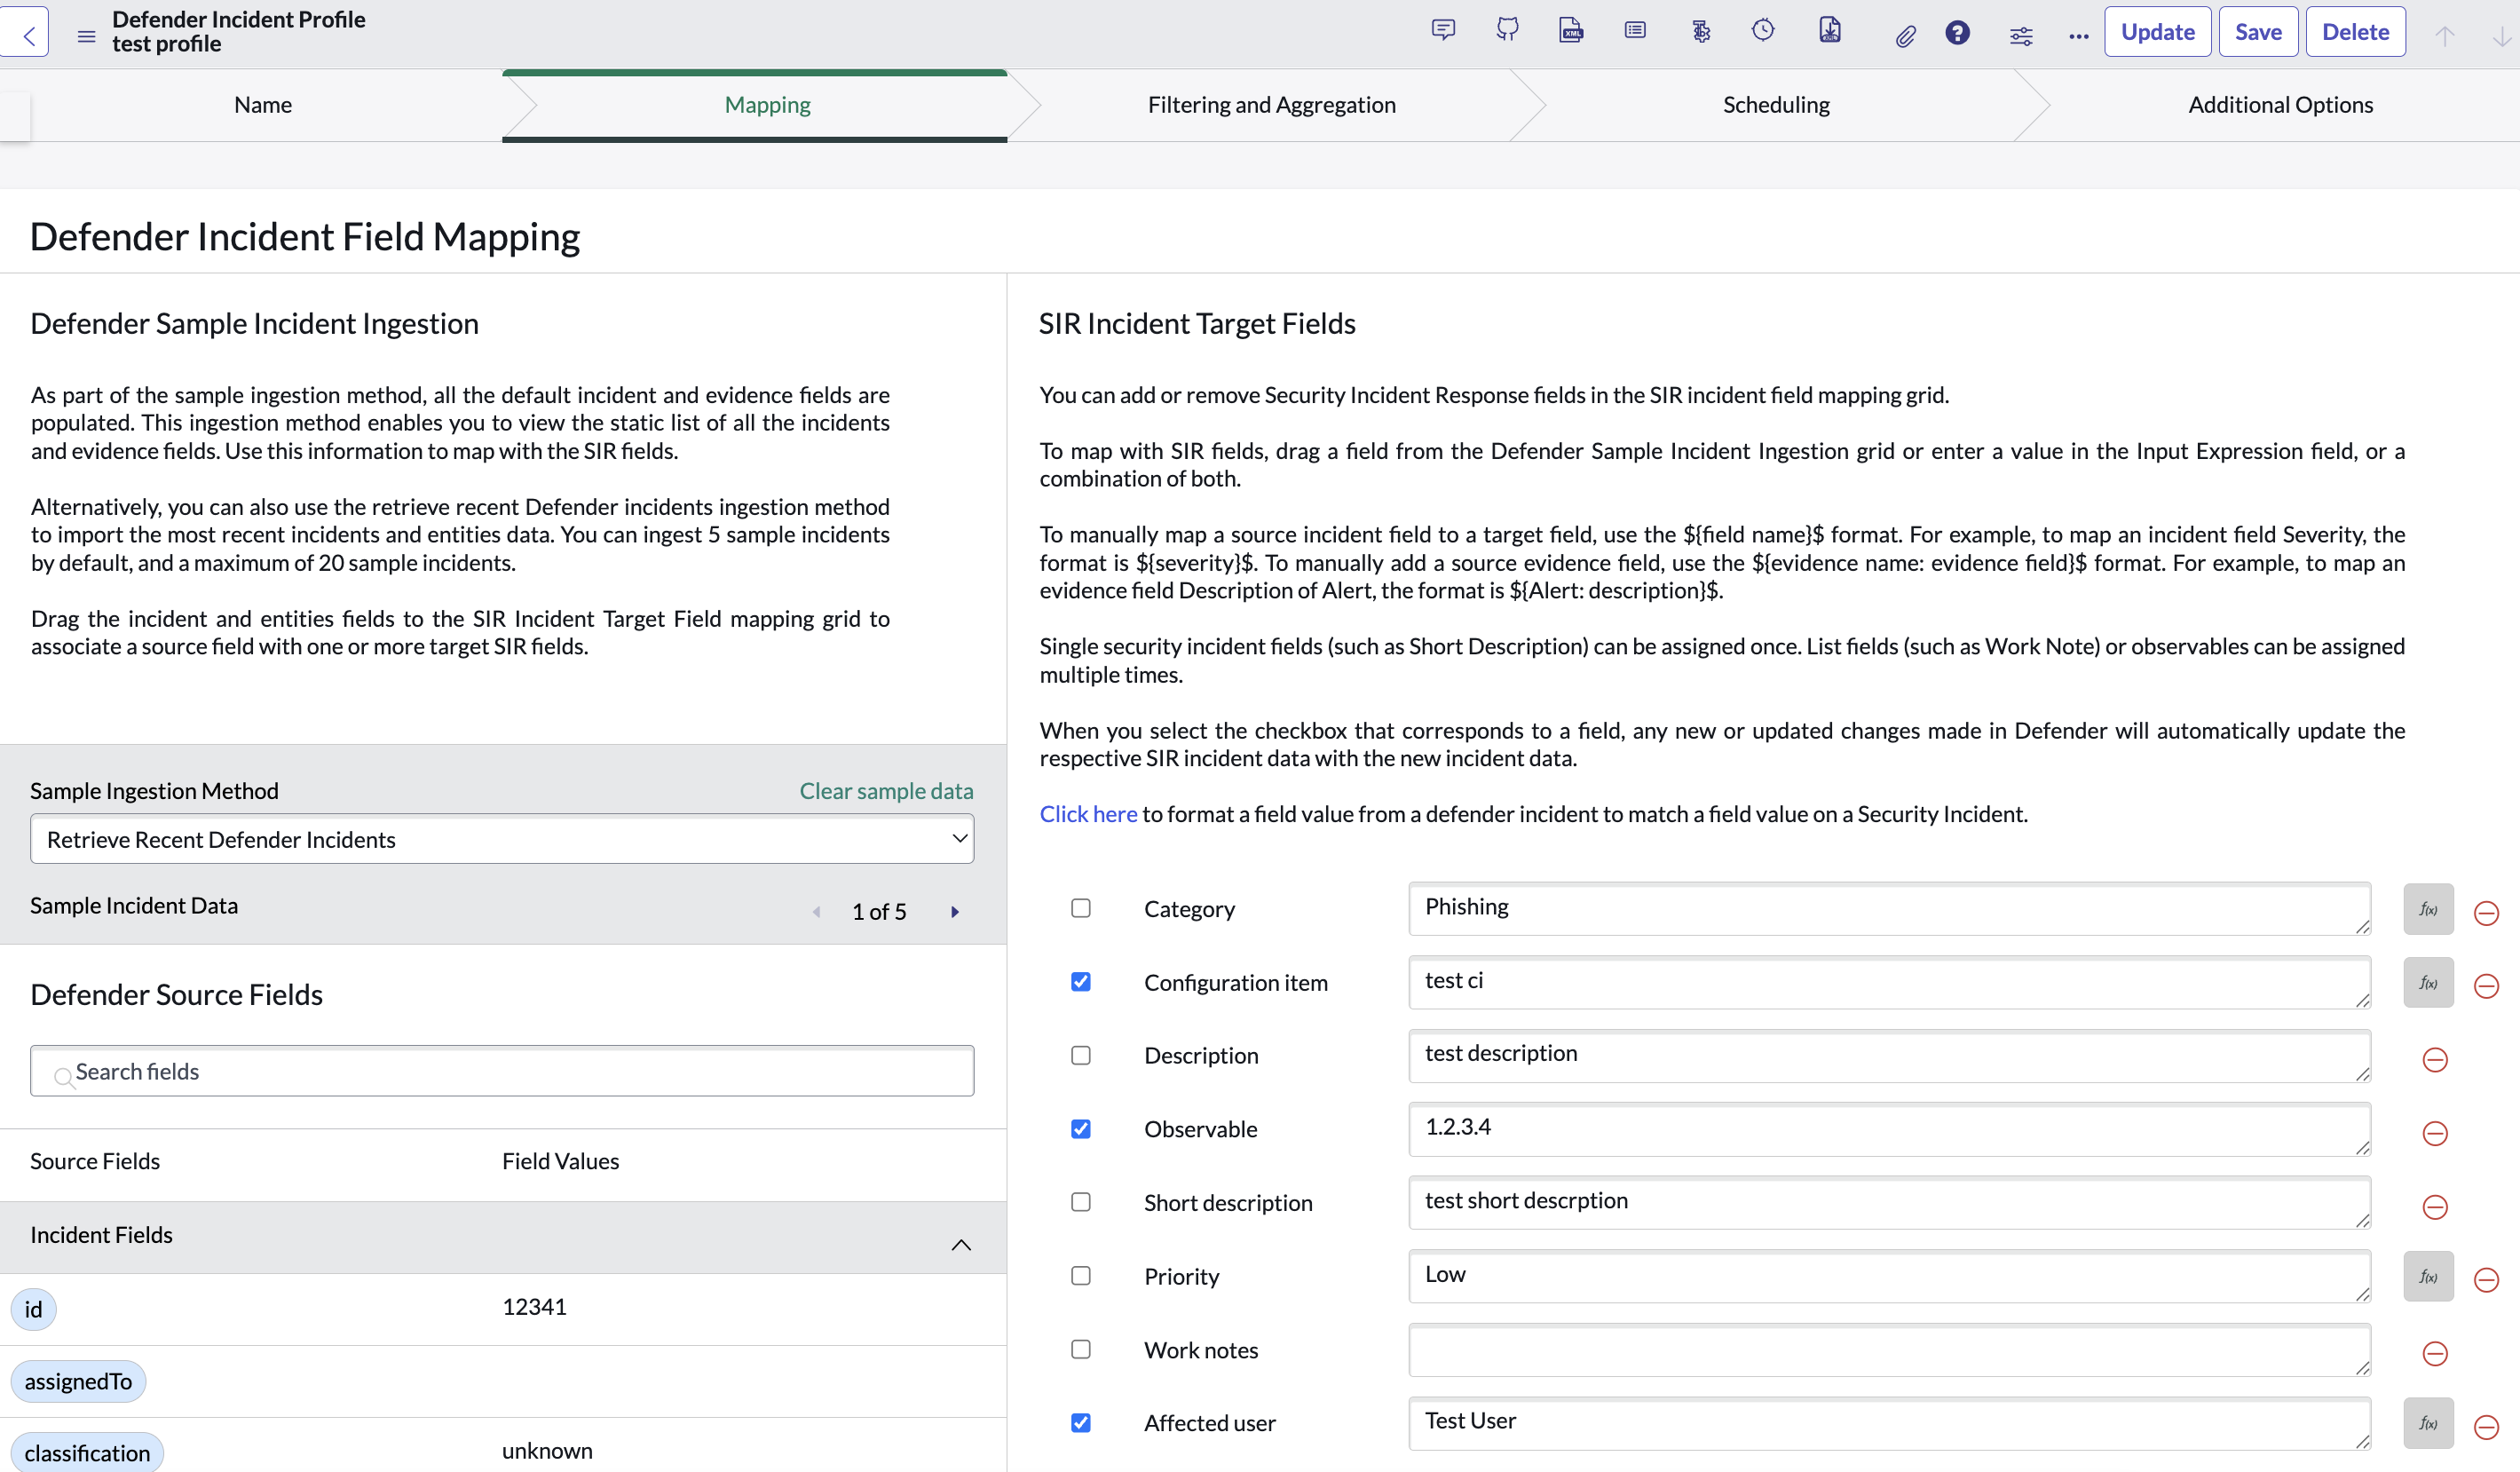Open the Sample Ingestion Method dropdown
The width and height of the screenshot is (2520, 1472).
(x=502, y=839)
